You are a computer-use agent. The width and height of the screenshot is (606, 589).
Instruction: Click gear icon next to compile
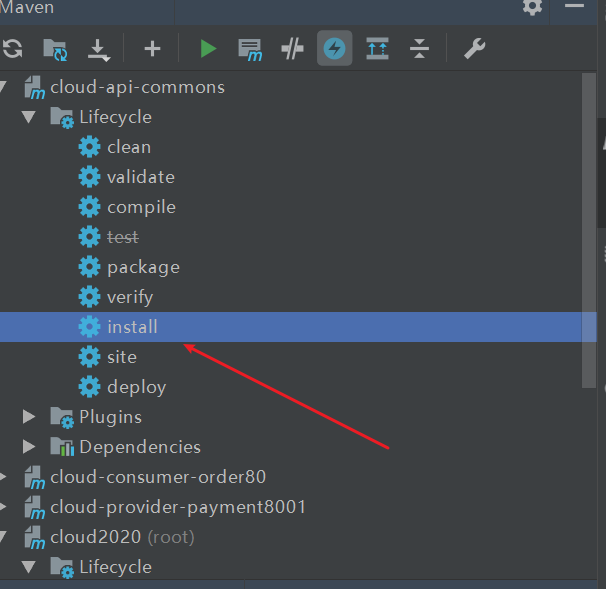point(89,207)
